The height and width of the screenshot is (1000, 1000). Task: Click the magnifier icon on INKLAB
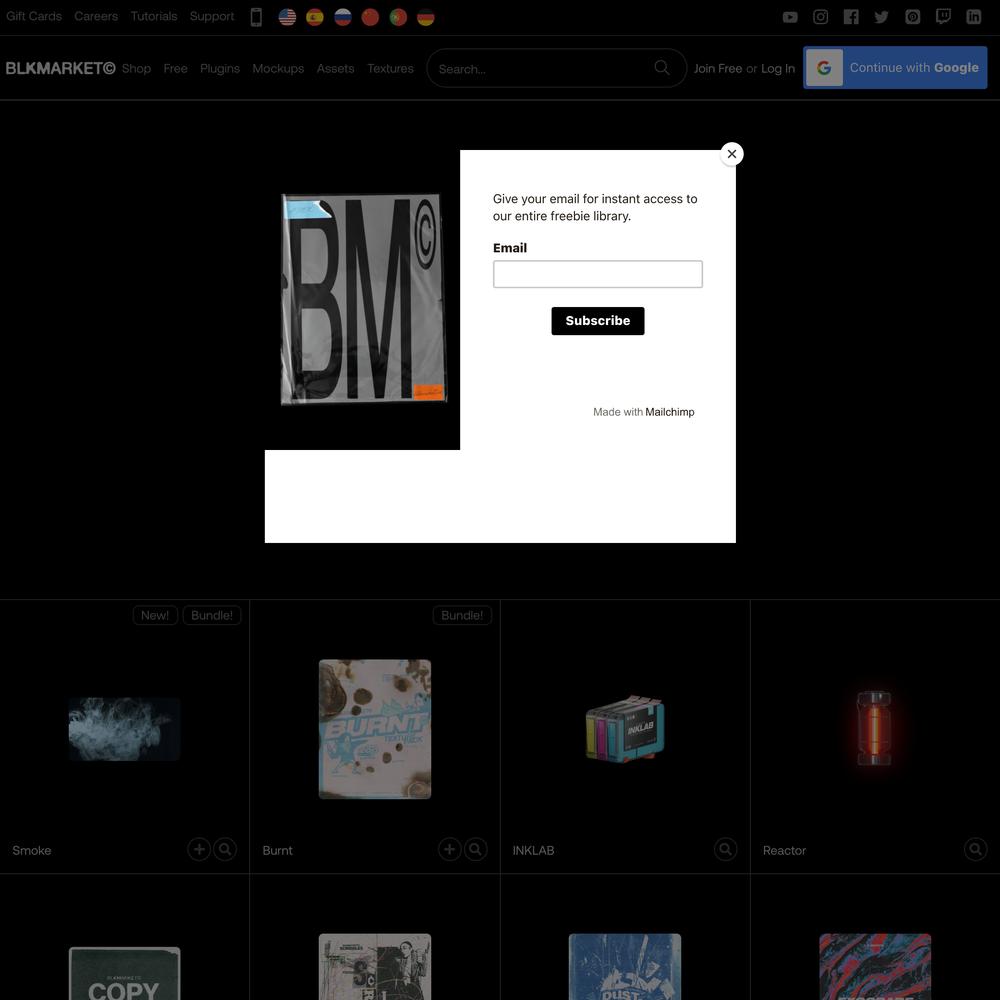coord(725,849)
